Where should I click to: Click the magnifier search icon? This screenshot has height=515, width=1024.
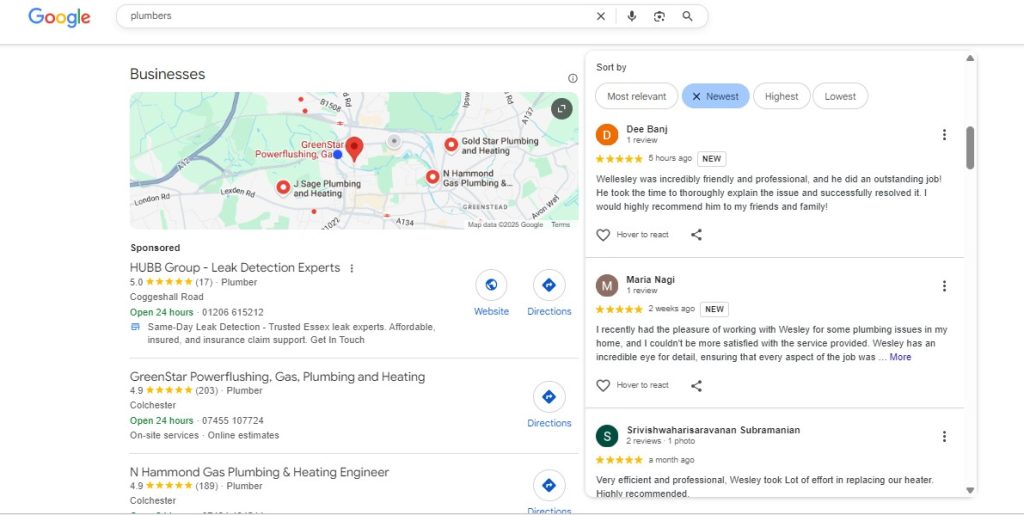(688, 16)
